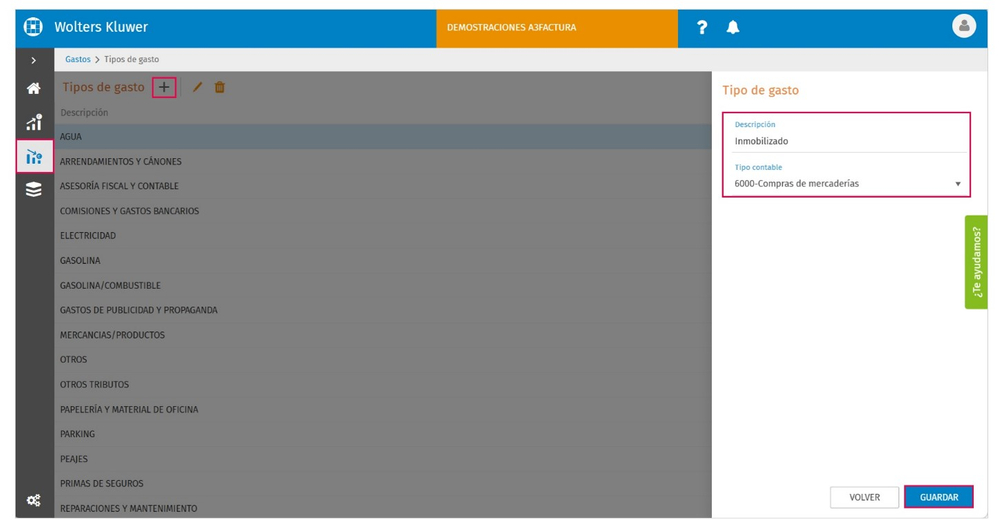
Task: Select REPARACIONES Y MANTENIMIENTO row
Action: [x=382, y=508]
